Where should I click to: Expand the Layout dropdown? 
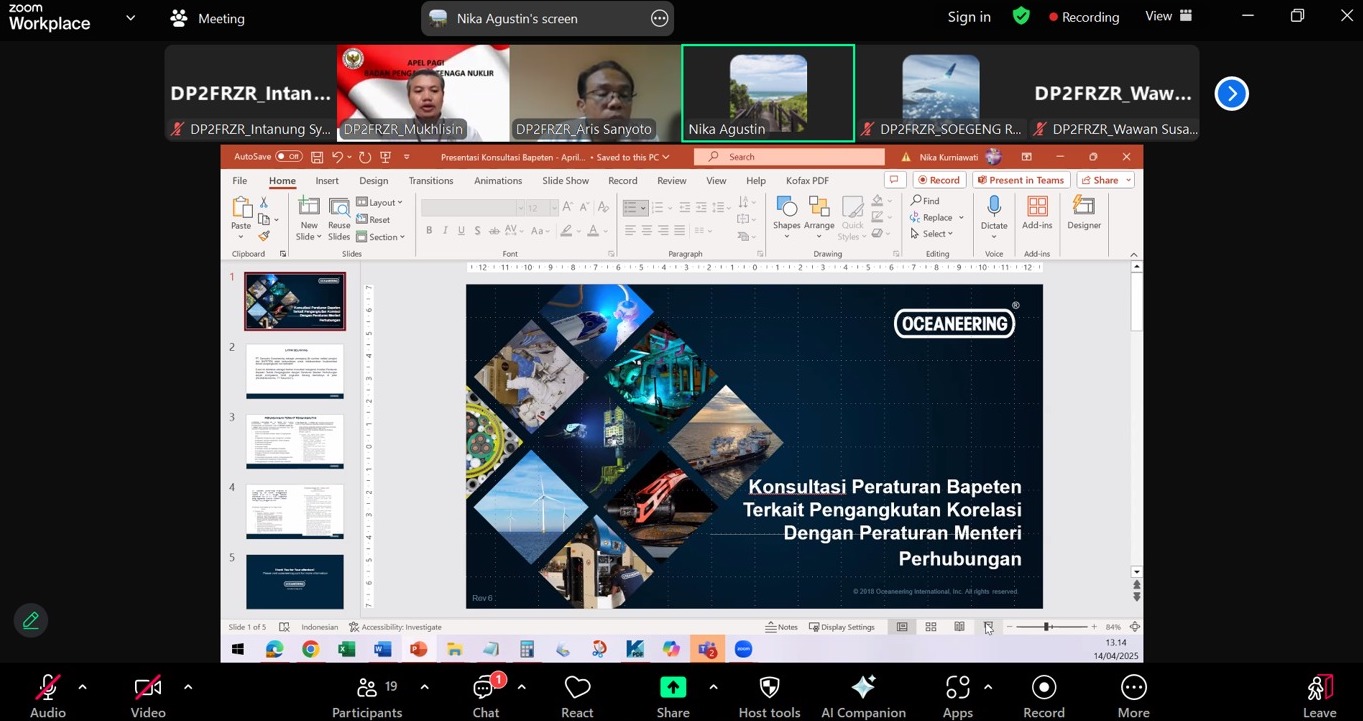coord(379,202)
